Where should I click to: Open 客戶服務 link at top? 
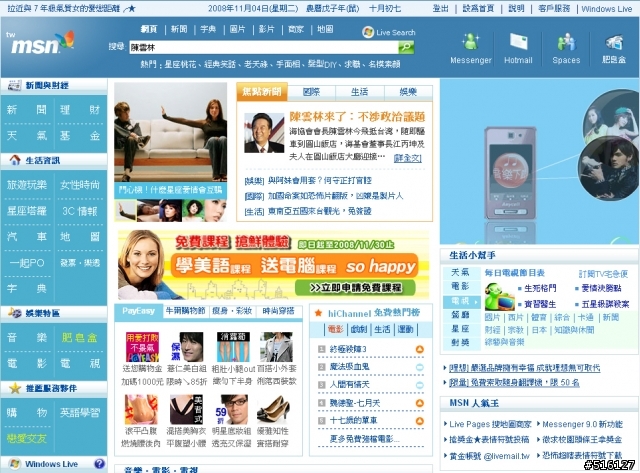554,8
